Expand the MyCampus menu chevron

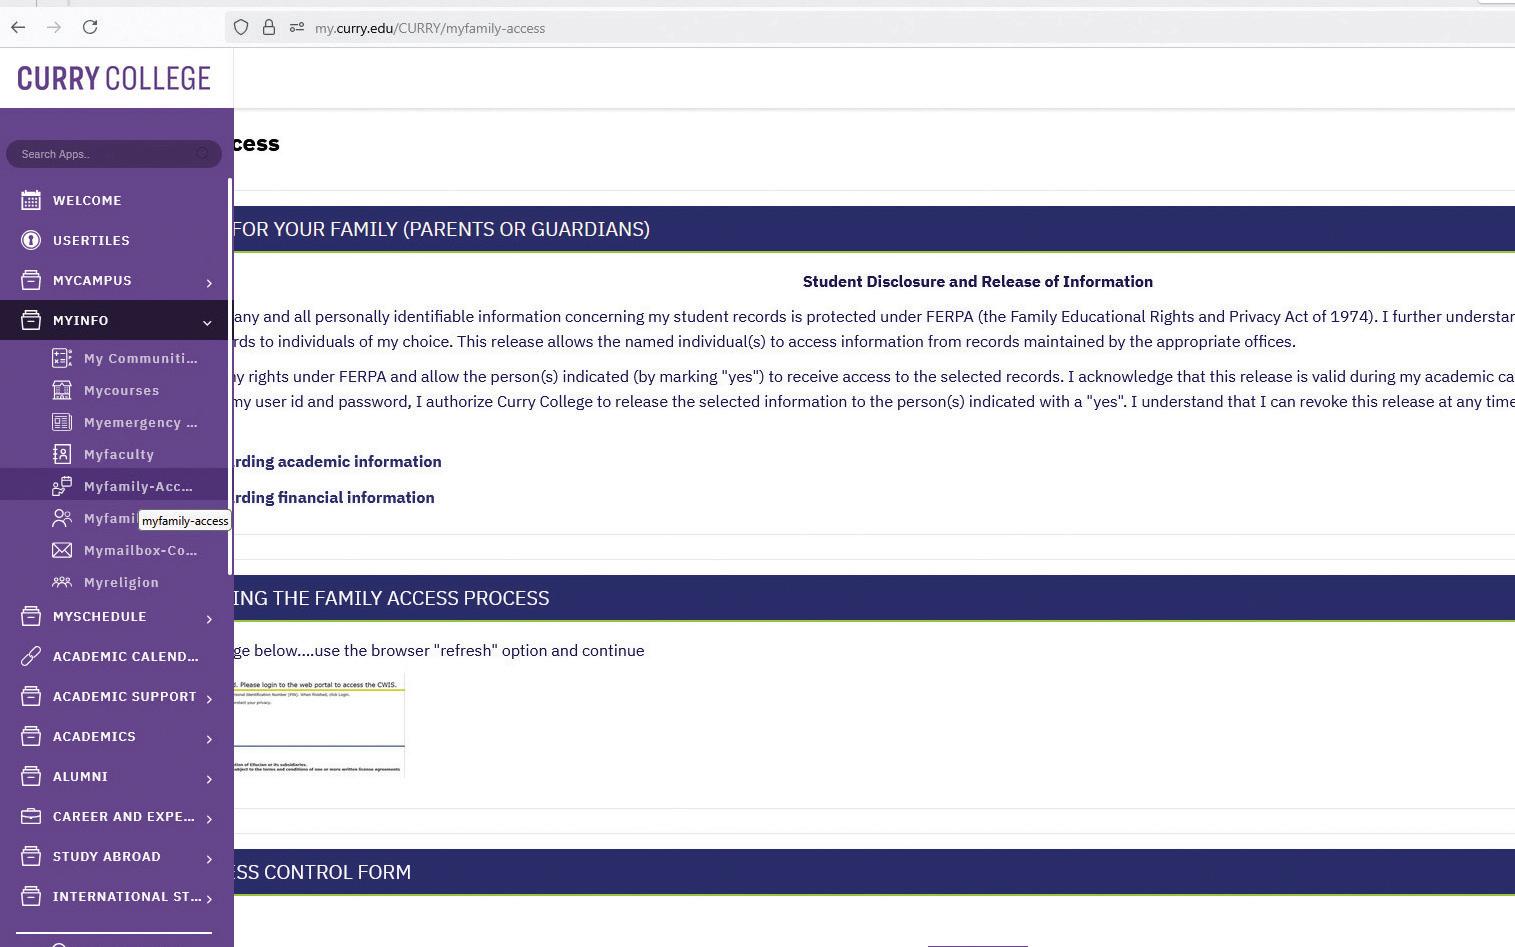coord(209,283)
